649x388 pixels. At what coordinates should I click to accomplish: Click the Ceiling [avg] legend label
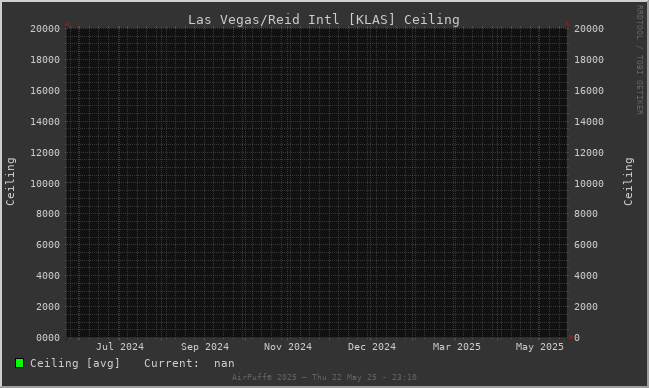[x=75, y=363]
